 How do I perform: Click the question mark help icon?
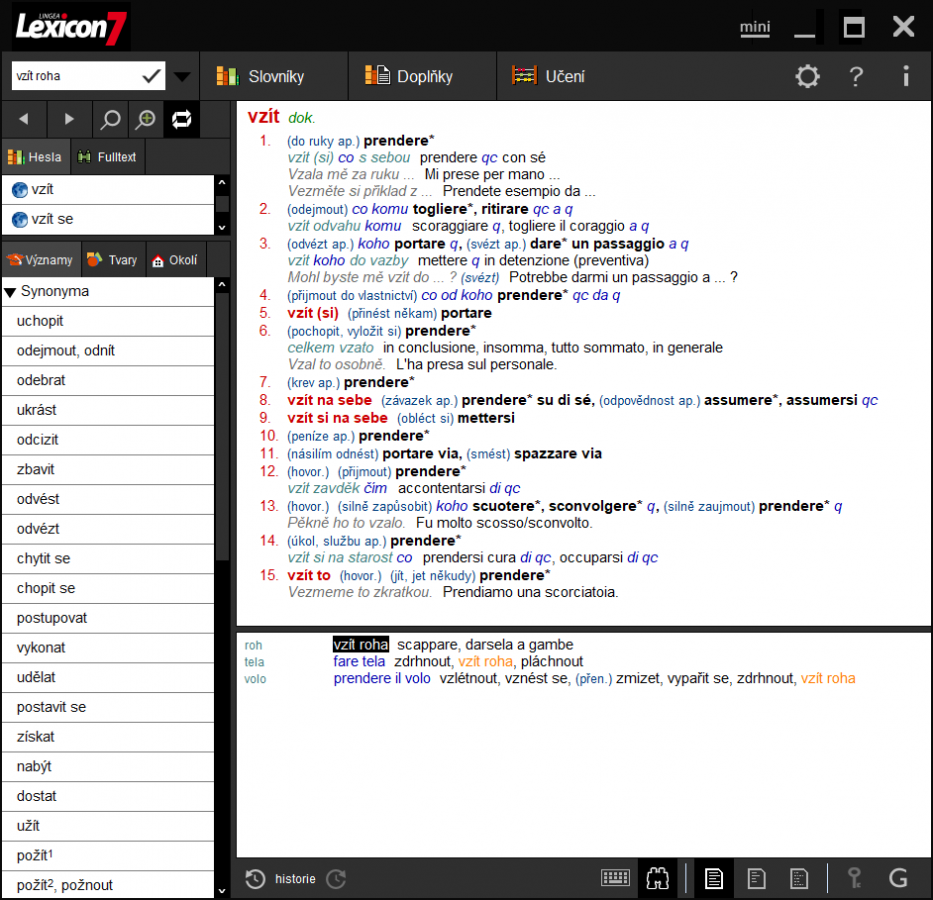(855, 76)
